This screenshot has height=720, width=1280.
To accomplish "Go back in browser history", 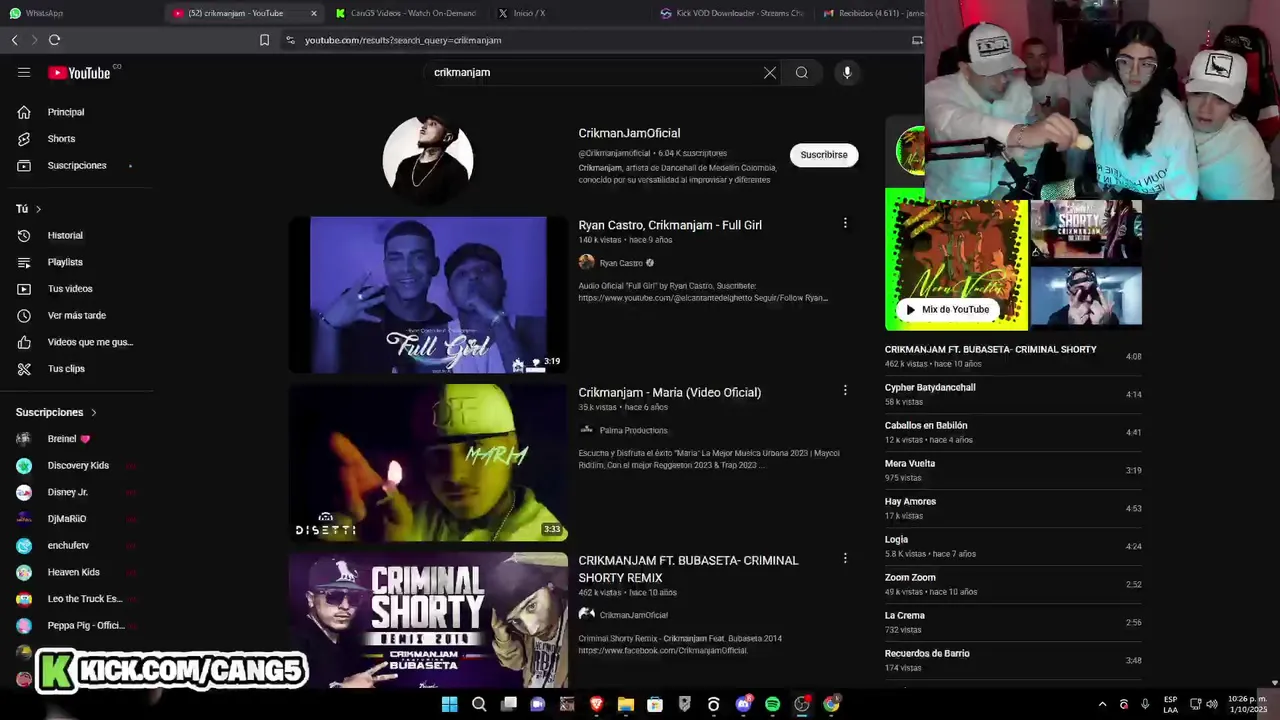I will pos(14,40).
